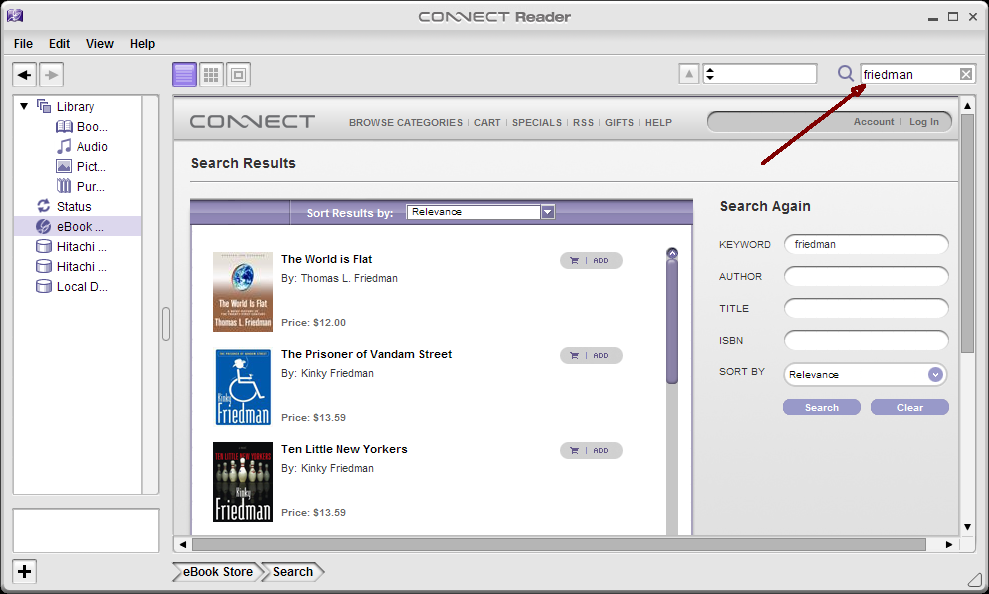Open the Cart link
Image resolution: width=989 pixels, height=594 pixels.
[487, 122]
